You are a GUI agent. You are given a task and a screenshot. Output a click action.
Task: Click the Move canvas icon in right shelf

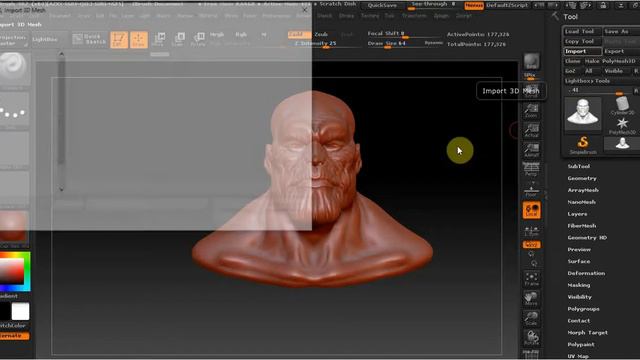(531, 299)
